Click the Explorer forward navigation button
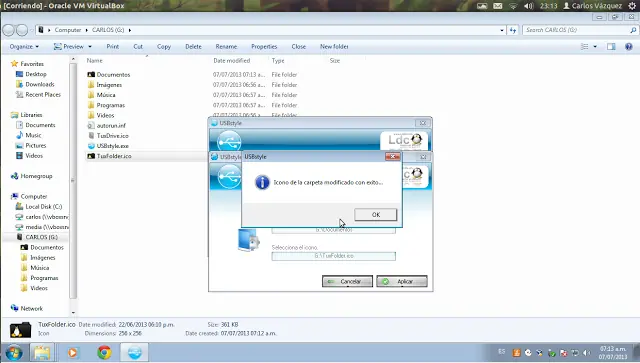This screenshot has height=363, width=640. tap(22, 30)
